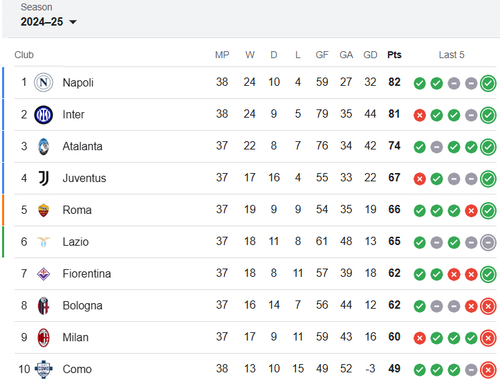Select the Pts column header

[x=394, y=55]
